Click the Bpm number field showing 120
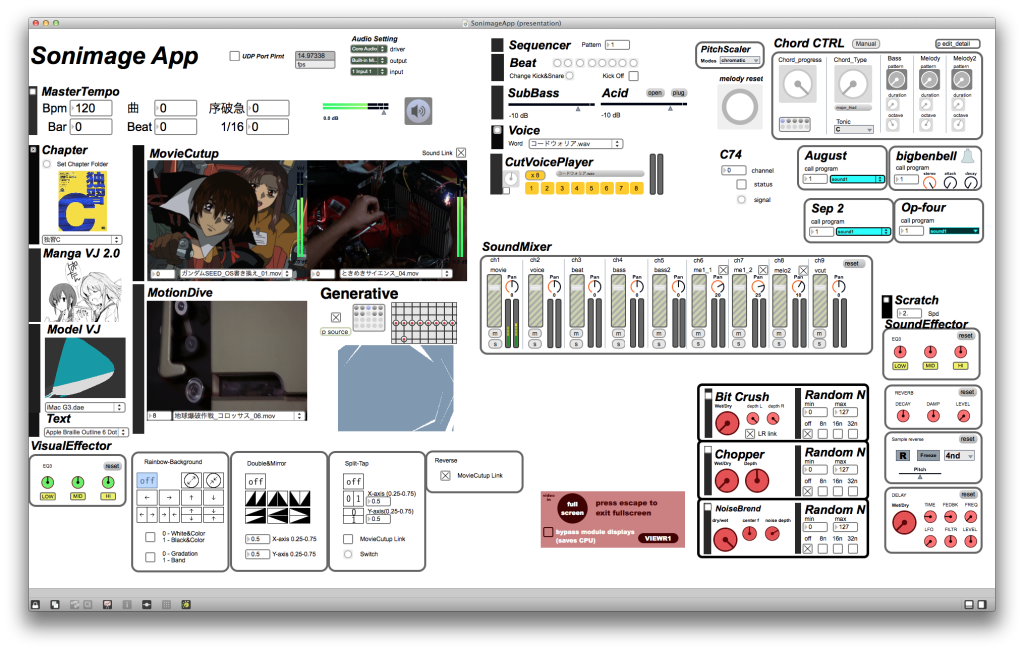The image size is (1024, 651). coord(96,108)
